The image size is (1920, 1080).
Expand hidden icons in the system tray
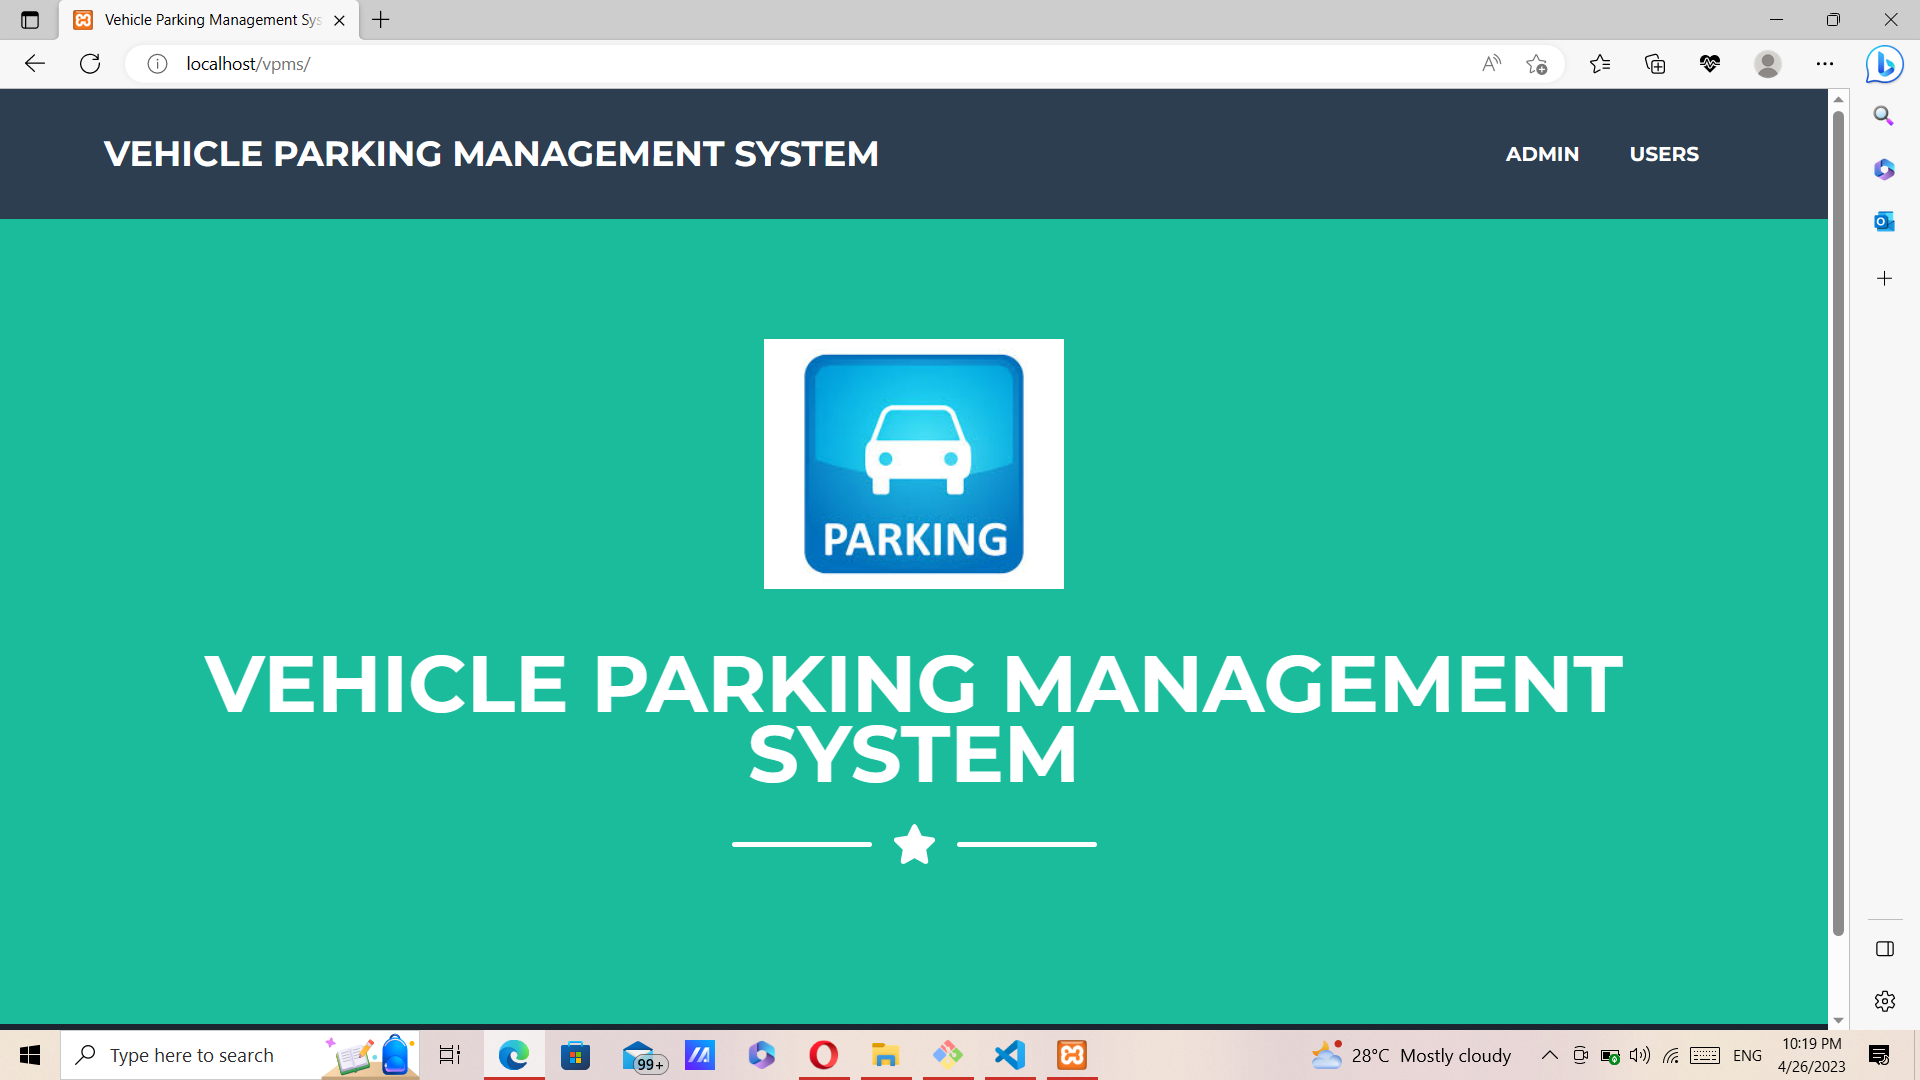[1550, 1055]
